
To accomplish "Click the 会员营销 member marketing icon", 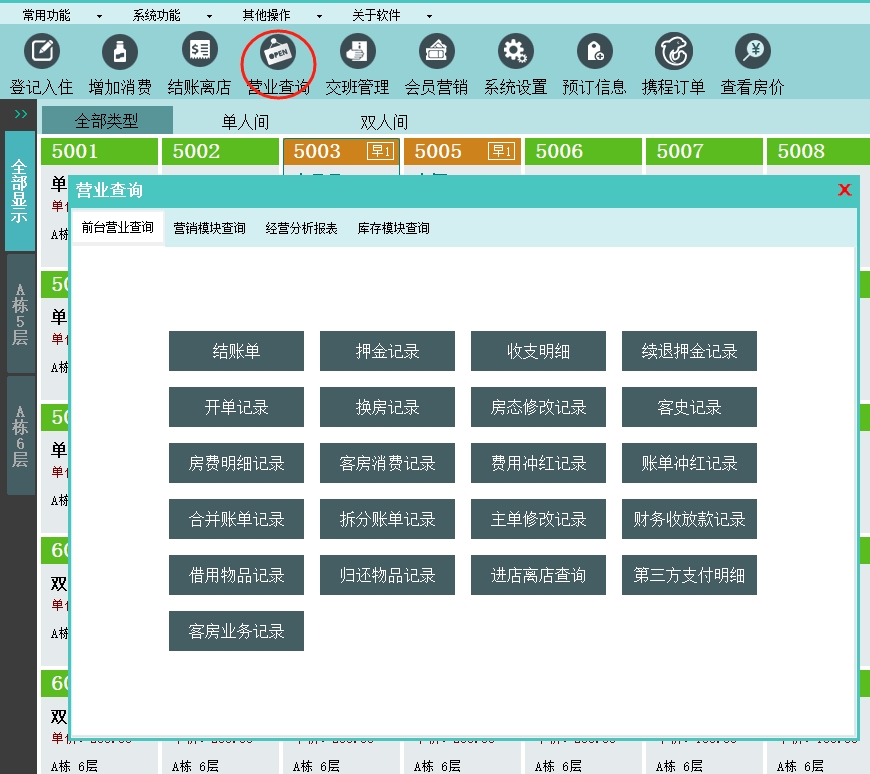I will [436, 52].
